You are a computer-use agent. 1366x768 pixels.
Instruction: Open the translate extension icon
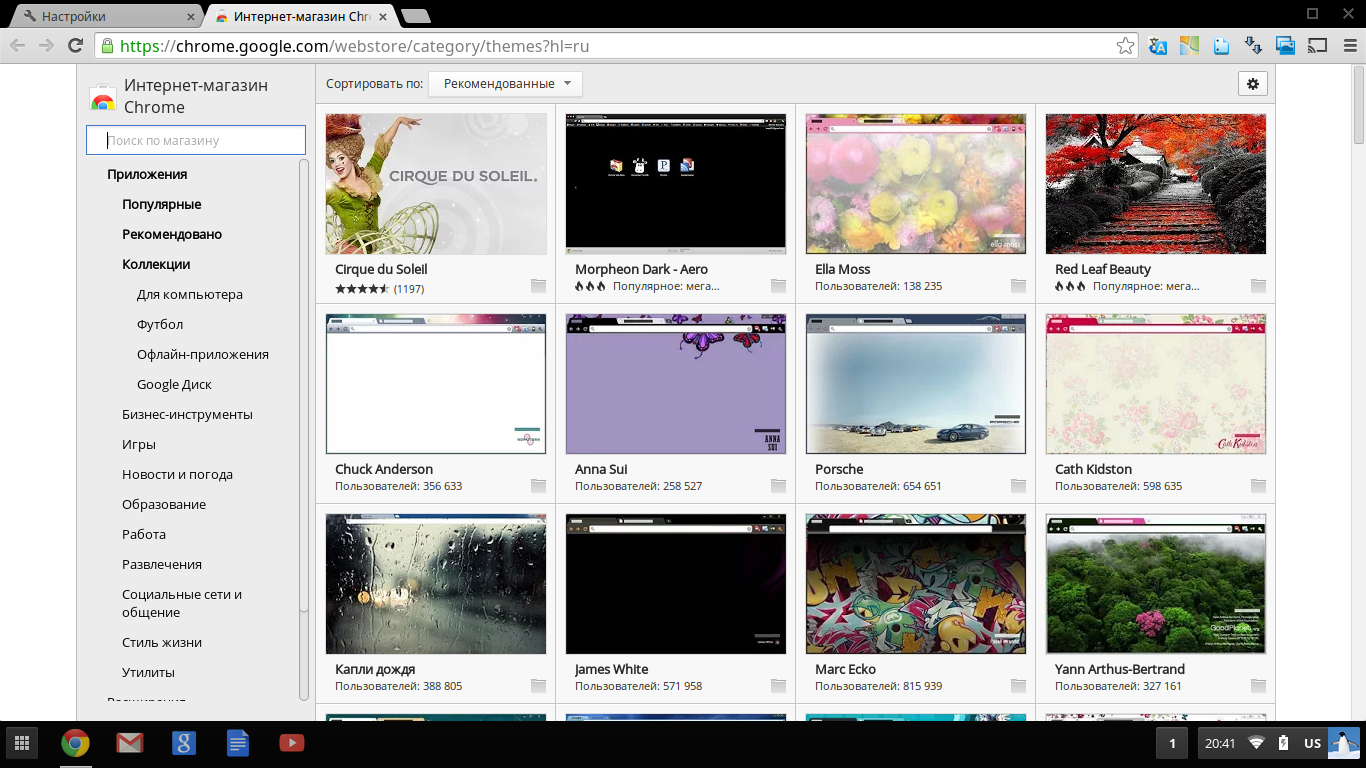[1158, 46]
